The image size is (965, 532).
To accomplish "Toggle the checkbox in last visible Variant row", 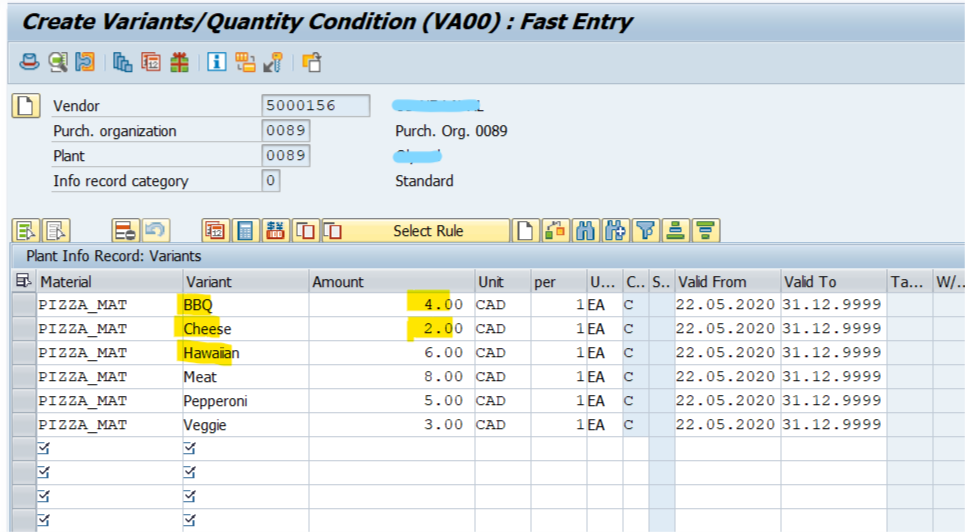I will [190, 520].
